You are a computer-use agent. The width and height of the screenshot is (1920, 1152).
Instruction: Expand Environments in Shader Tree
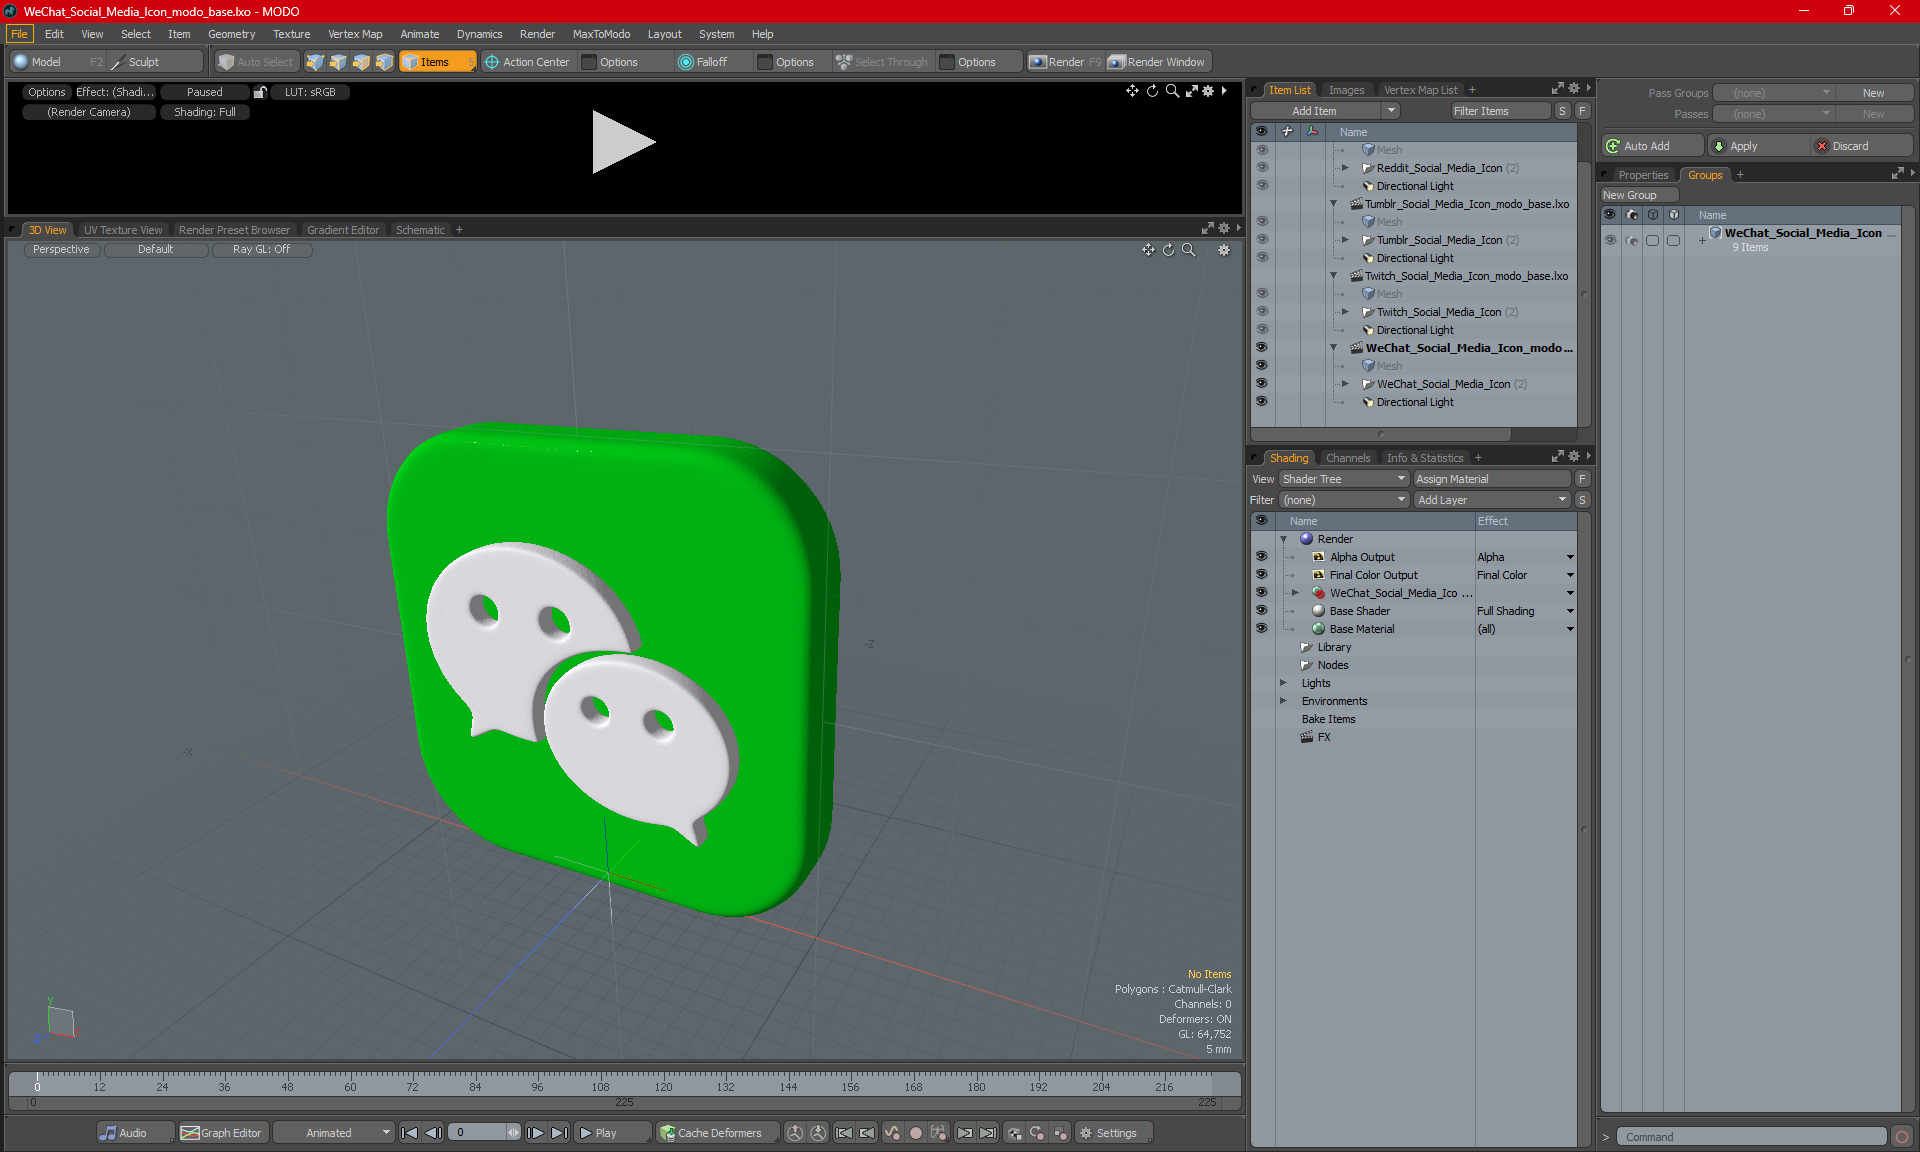tap(1283, 701)
